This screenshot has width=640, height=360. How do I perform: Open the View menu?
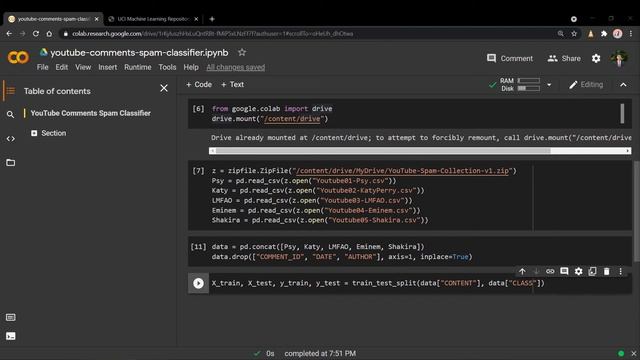pos(83,67)
